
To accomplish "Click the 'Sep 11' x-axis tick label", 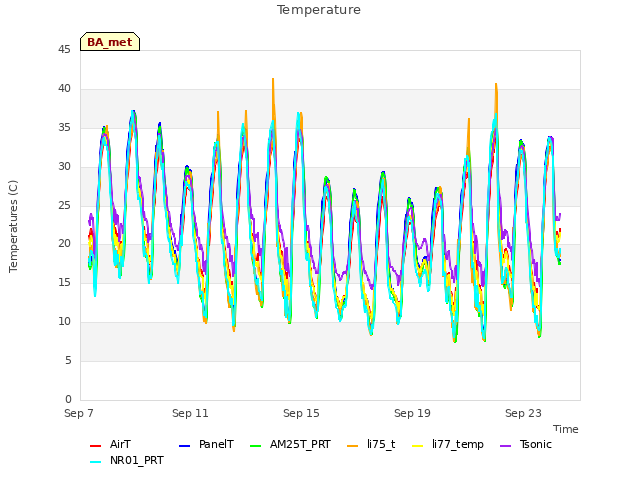I will click(x=190, y=413).
